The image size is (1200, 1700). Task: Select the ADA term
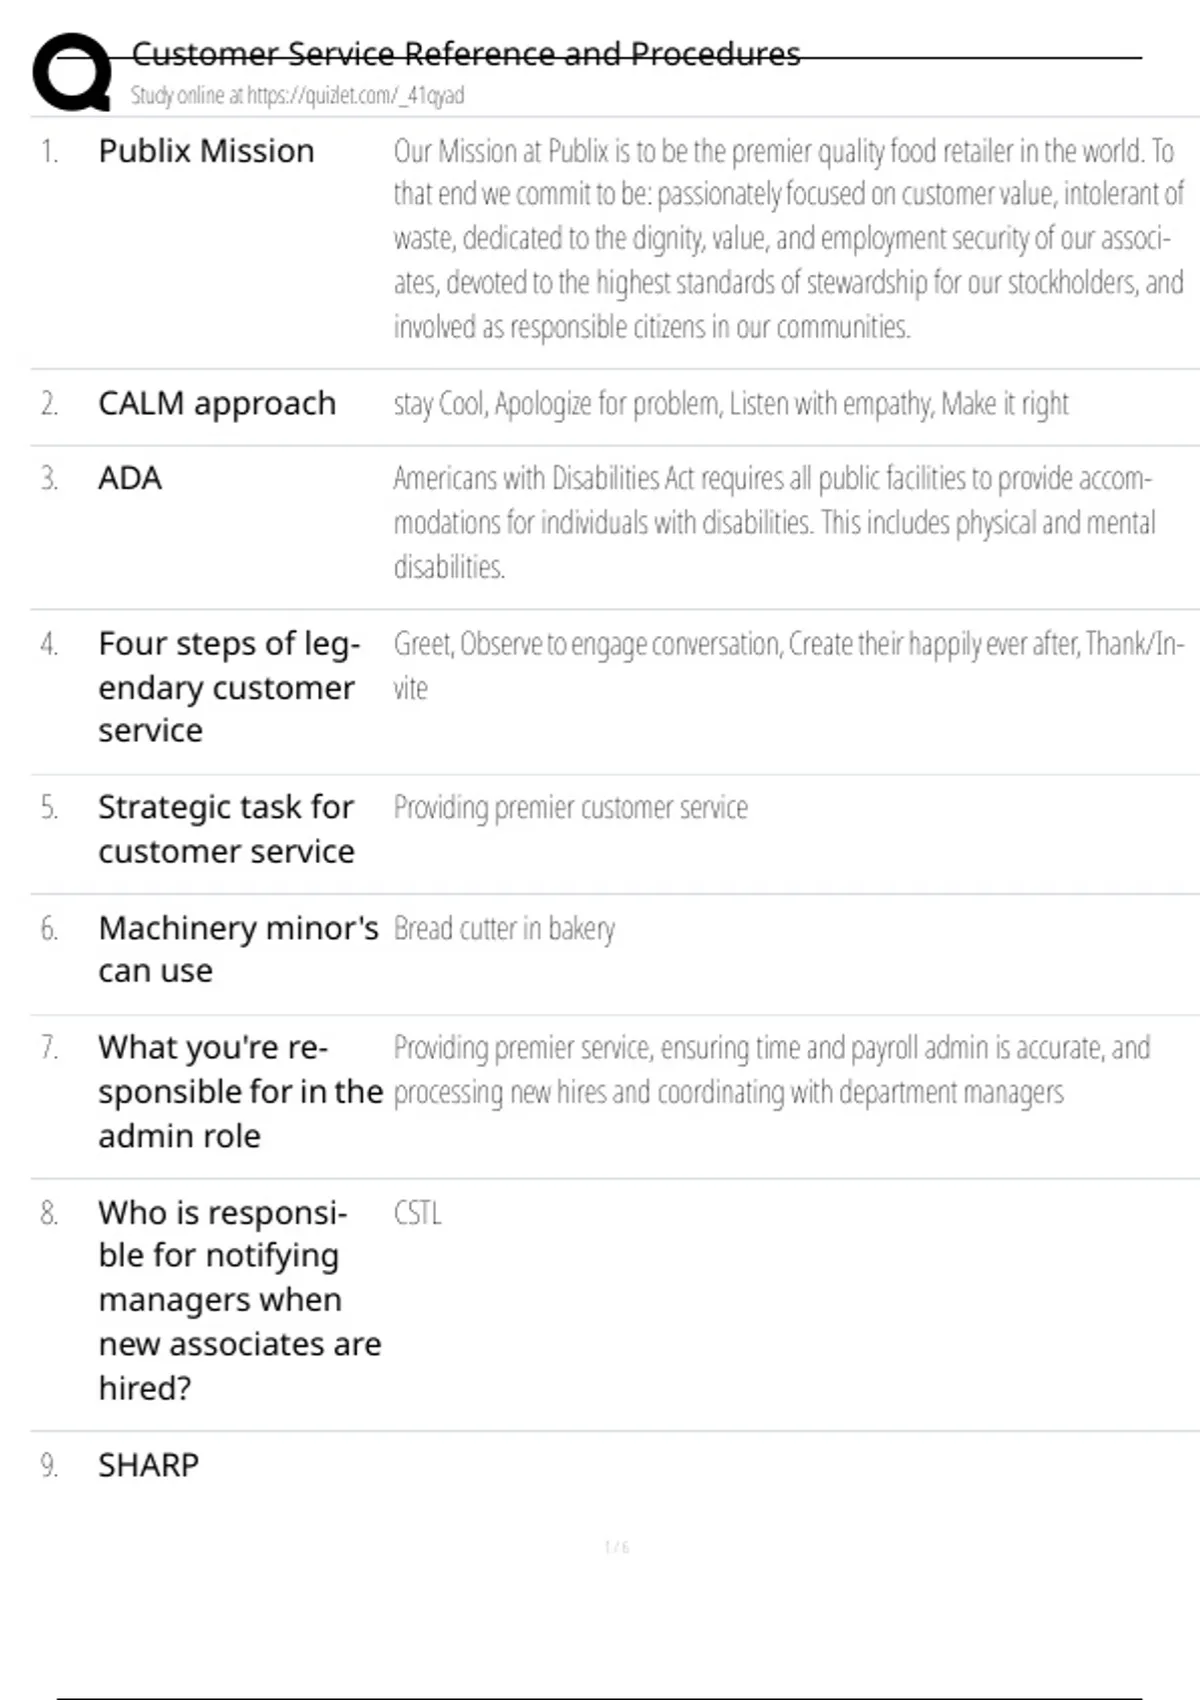click(x=130, y=478)
